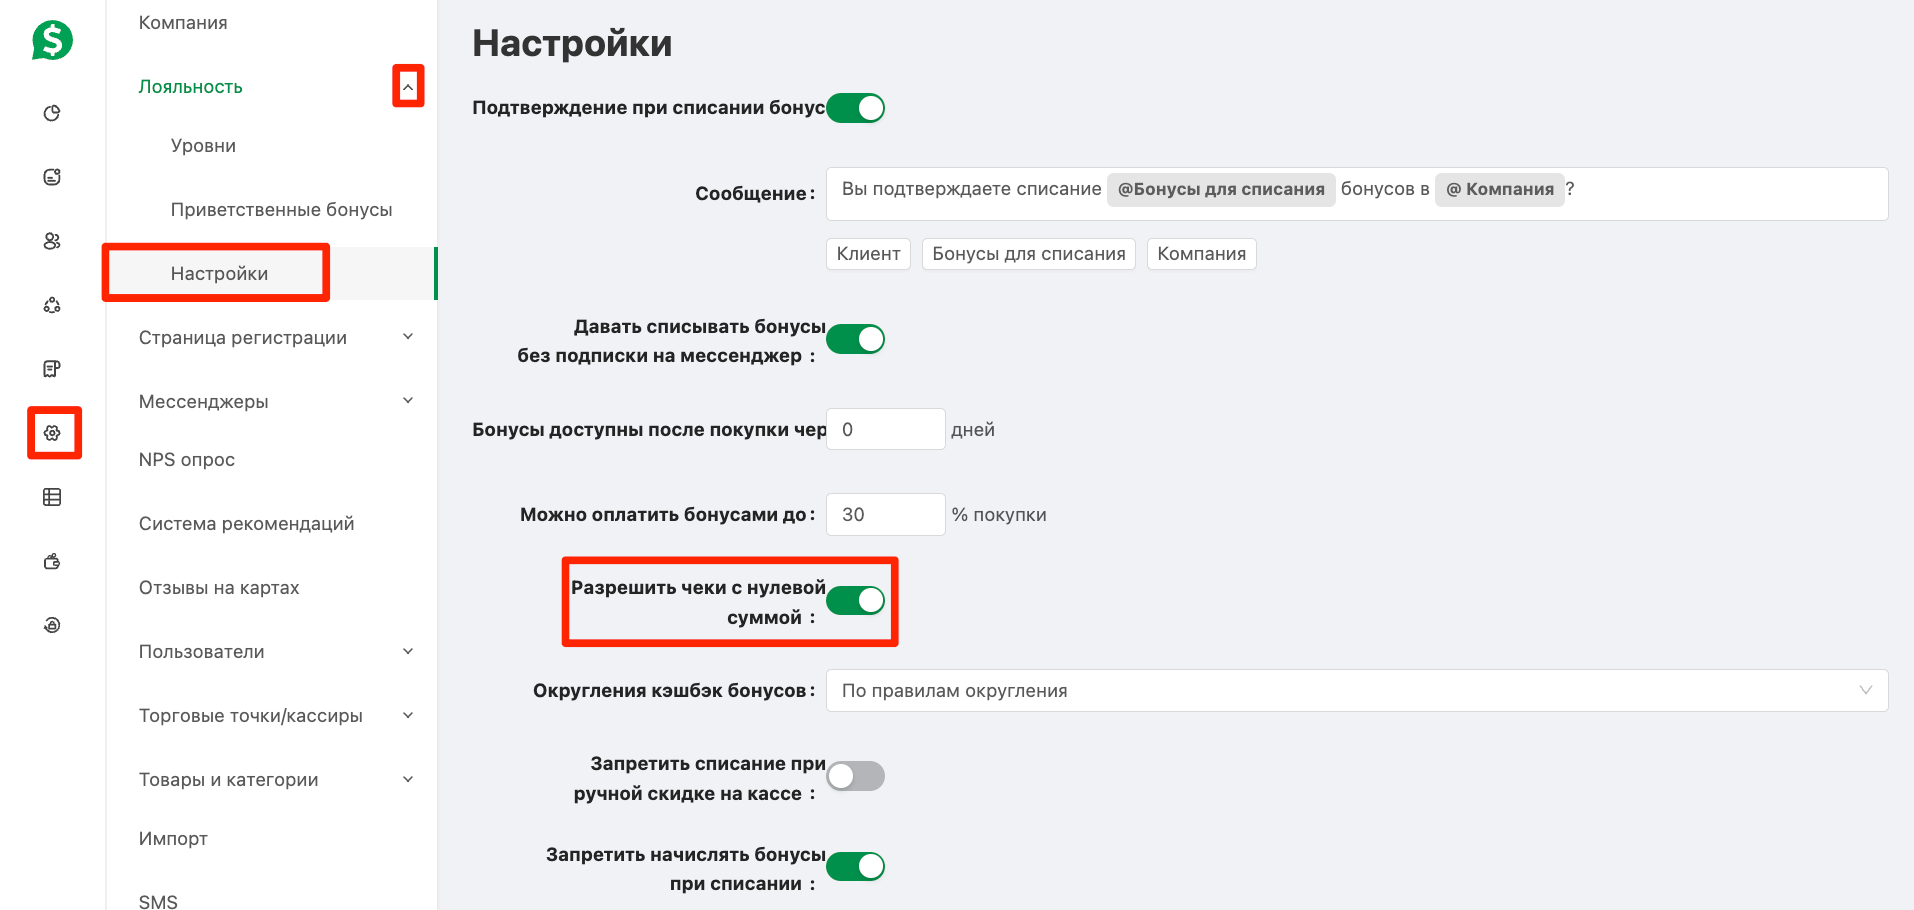This screenshot has width=1914, height=910.
Task: Focus the bonus availability days field
Action: pyautogui.click(x=886, y=429)
